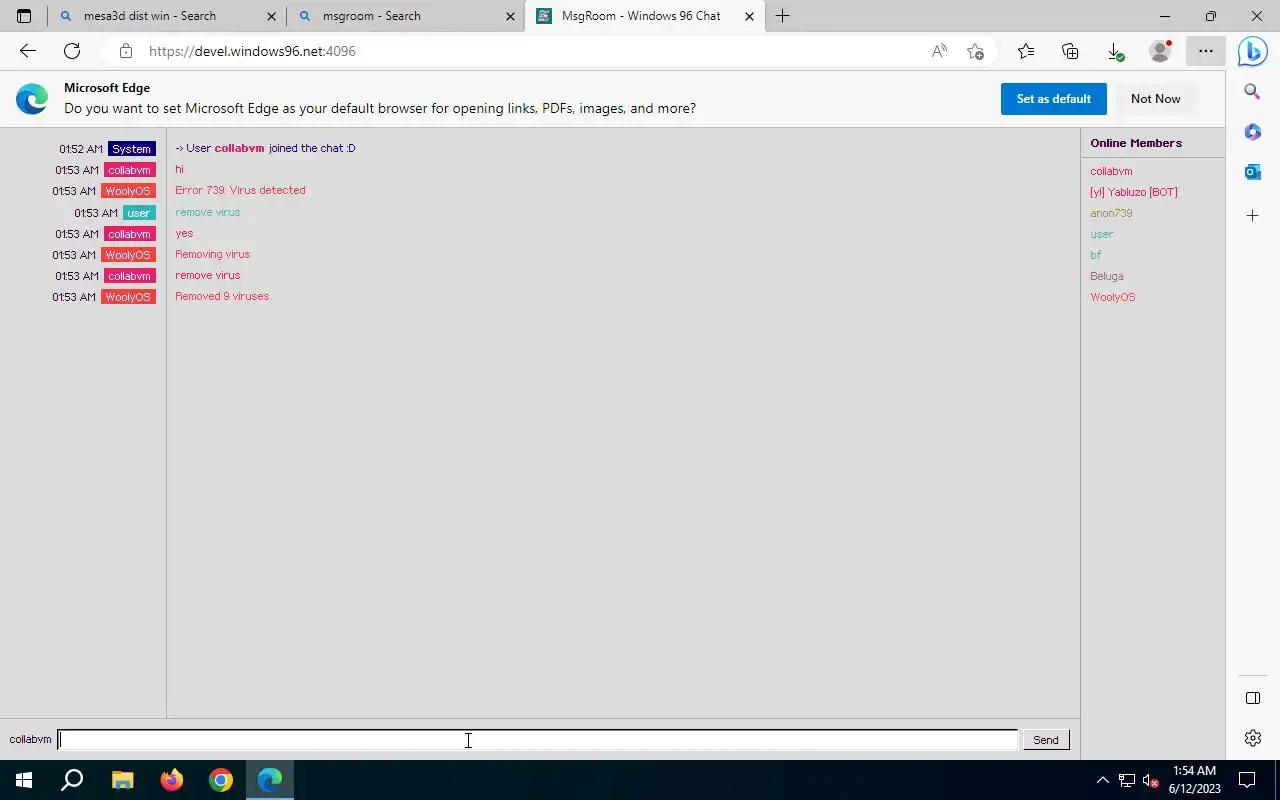This screenshot has width=1280, height=800.
Task: Close the MsgRoom Windows 96 Chat tab
Action: (x=749, y=16)
